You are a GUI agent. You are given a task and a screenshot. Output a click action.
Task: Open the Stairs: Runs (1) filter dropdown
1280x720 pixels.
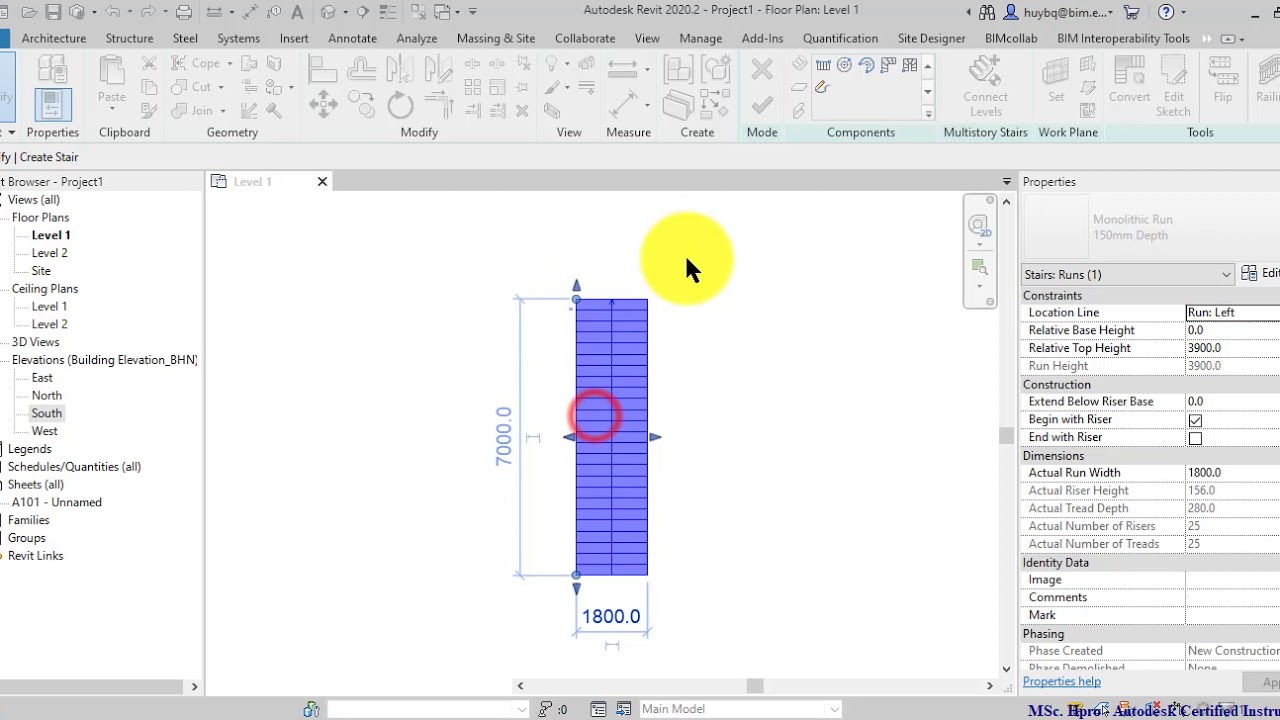coord(1128,274)
